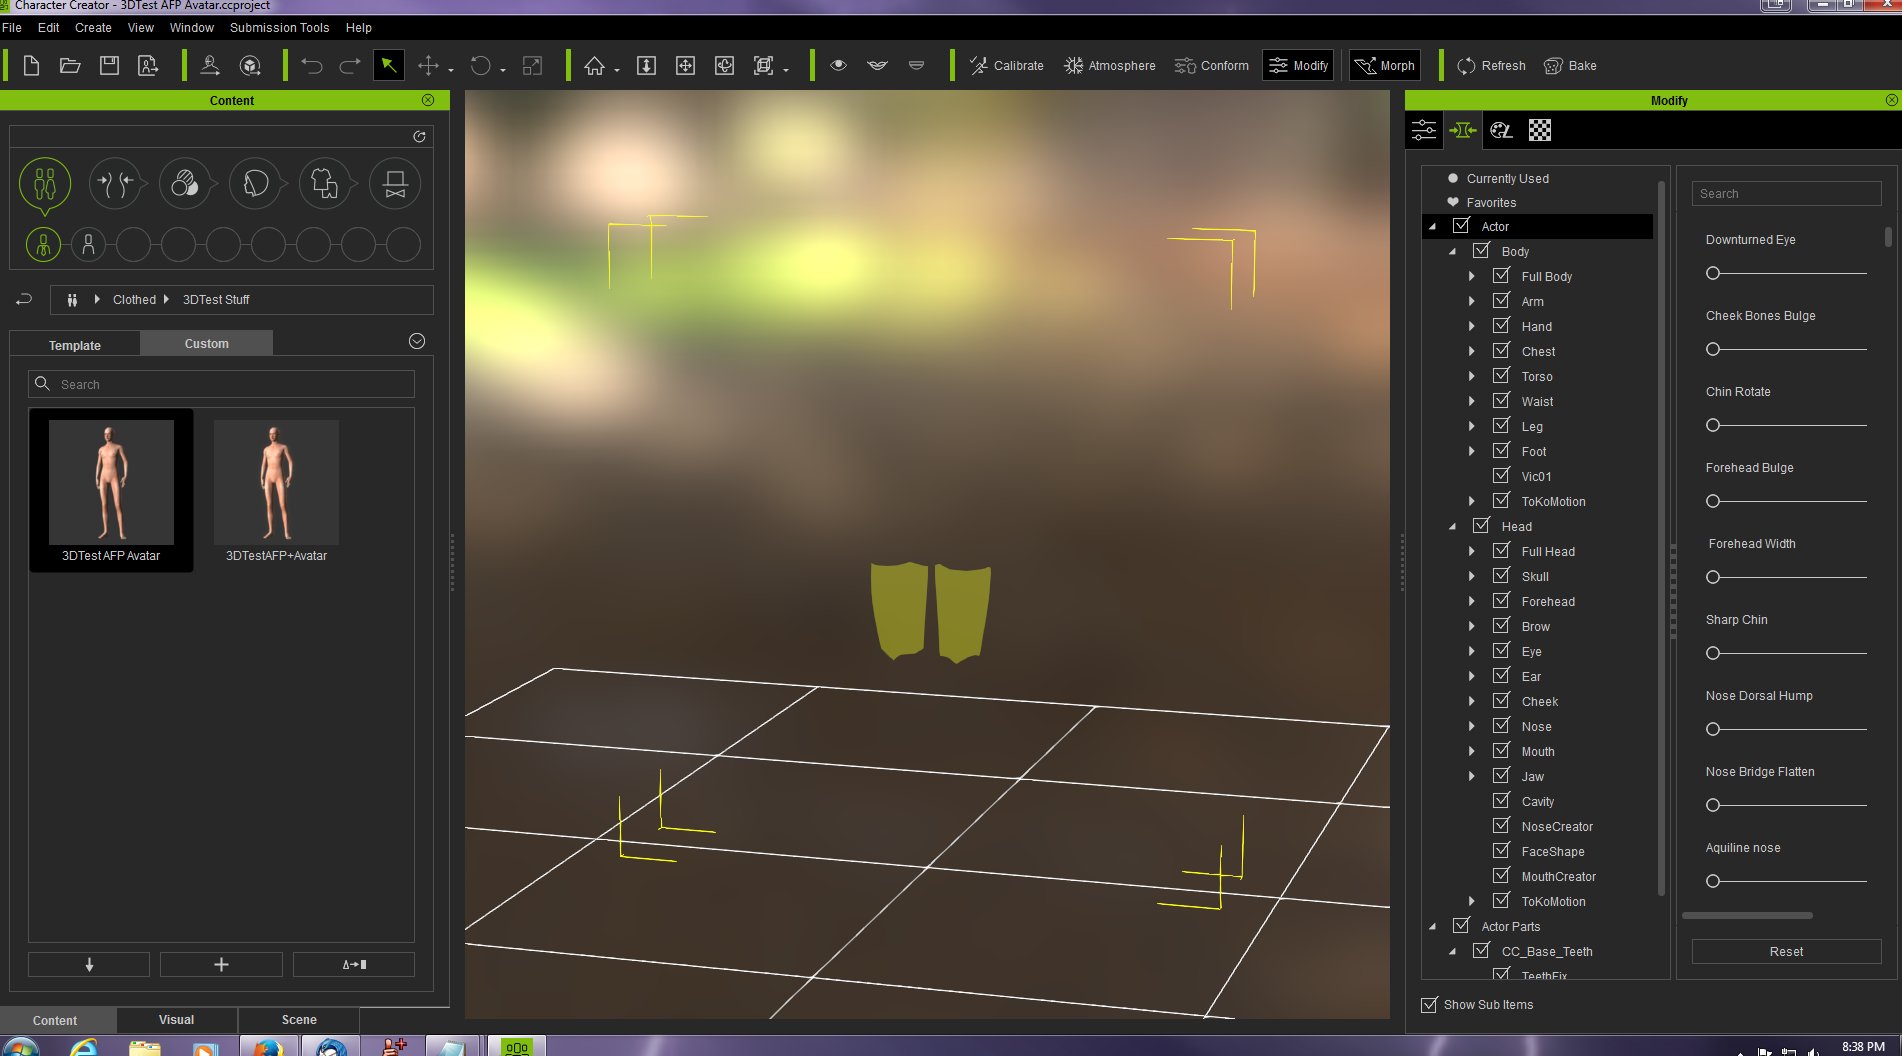Select the Skin content category icon
1902x1056 pixels.
click(x=185, y=184)
